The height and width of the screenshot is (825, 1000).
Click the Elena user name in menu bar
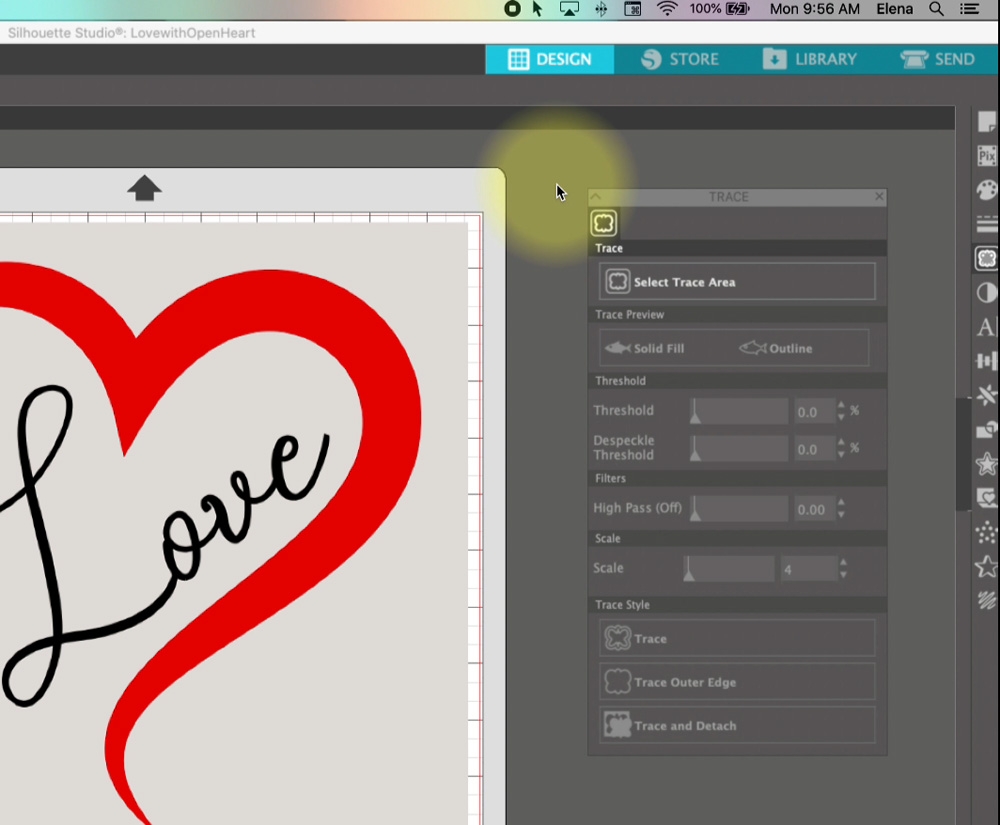point(894,9)
